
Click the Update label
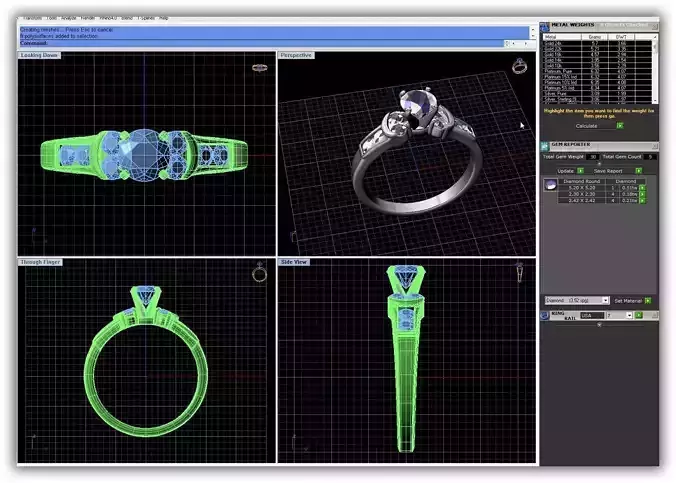click(566, 171)
